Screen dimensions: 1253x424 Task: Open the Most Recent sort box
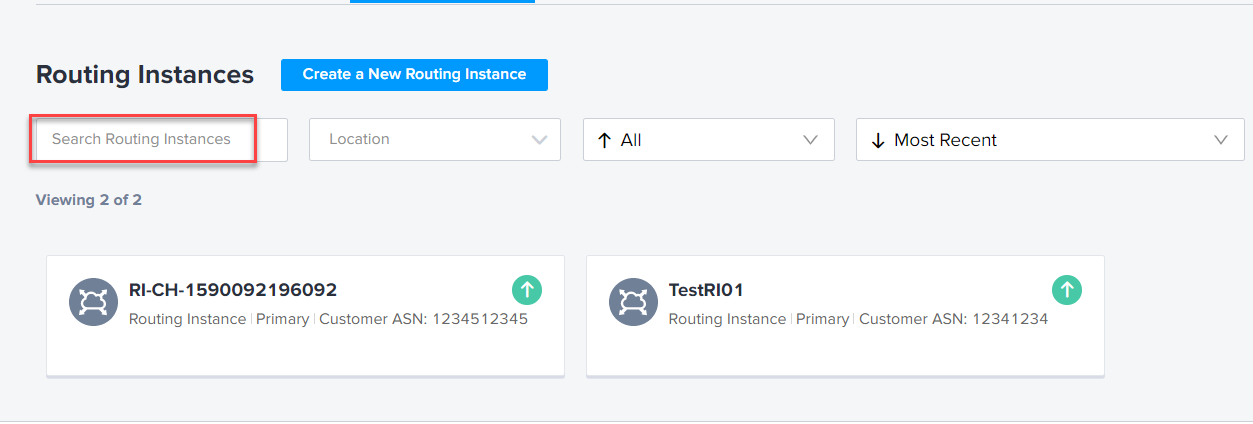tap(1050, 140)
